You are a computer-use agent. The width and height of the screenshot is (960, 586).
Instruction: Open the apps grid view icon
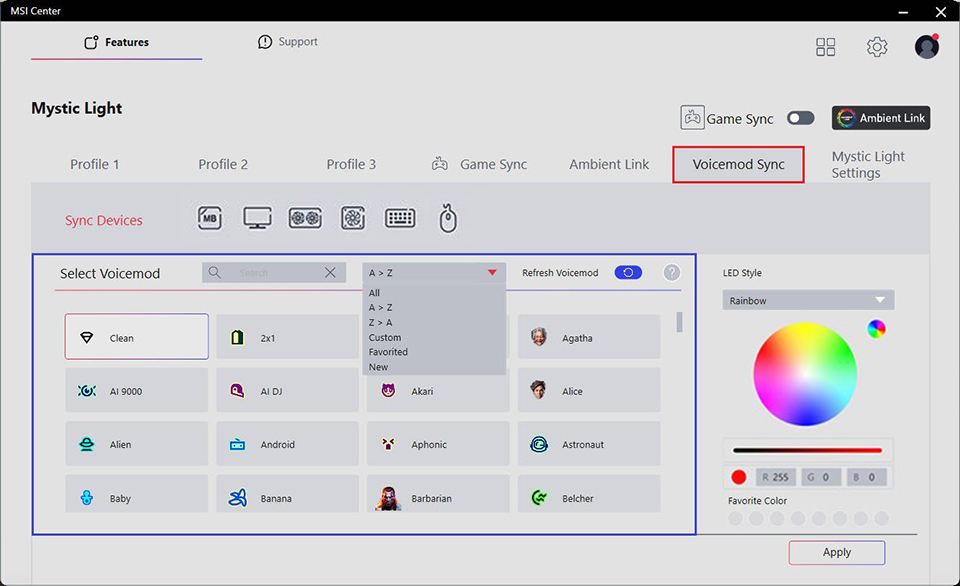[825, 47]
